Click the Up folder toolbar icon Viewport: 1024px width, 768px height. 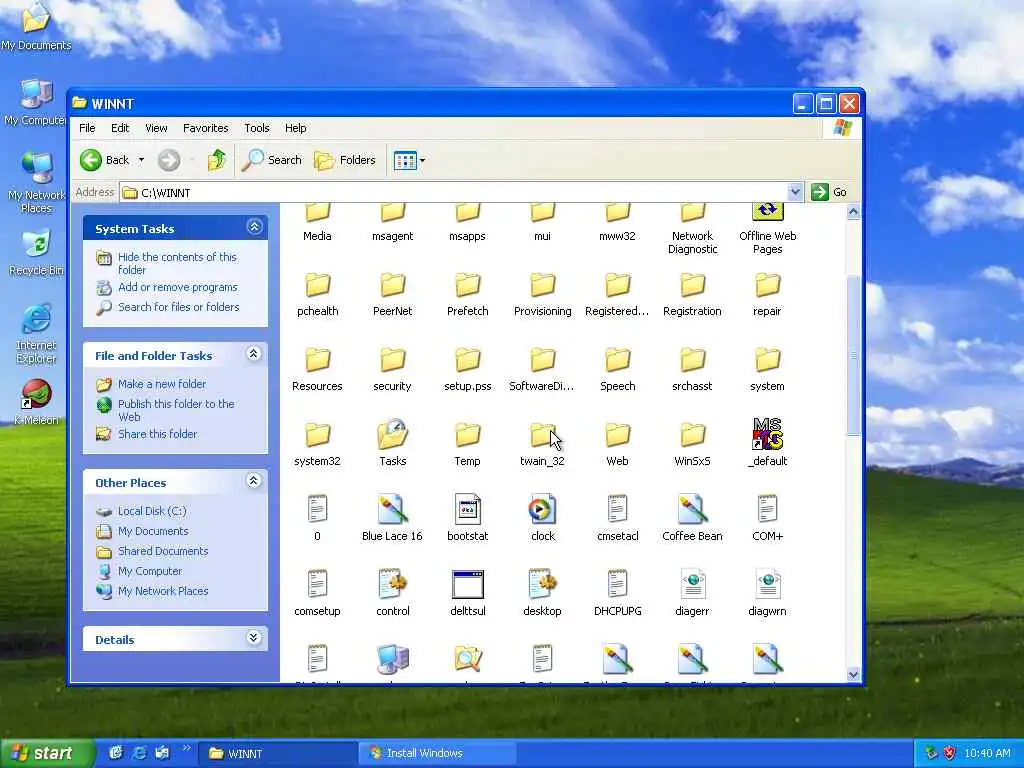(x=216, y=160)
